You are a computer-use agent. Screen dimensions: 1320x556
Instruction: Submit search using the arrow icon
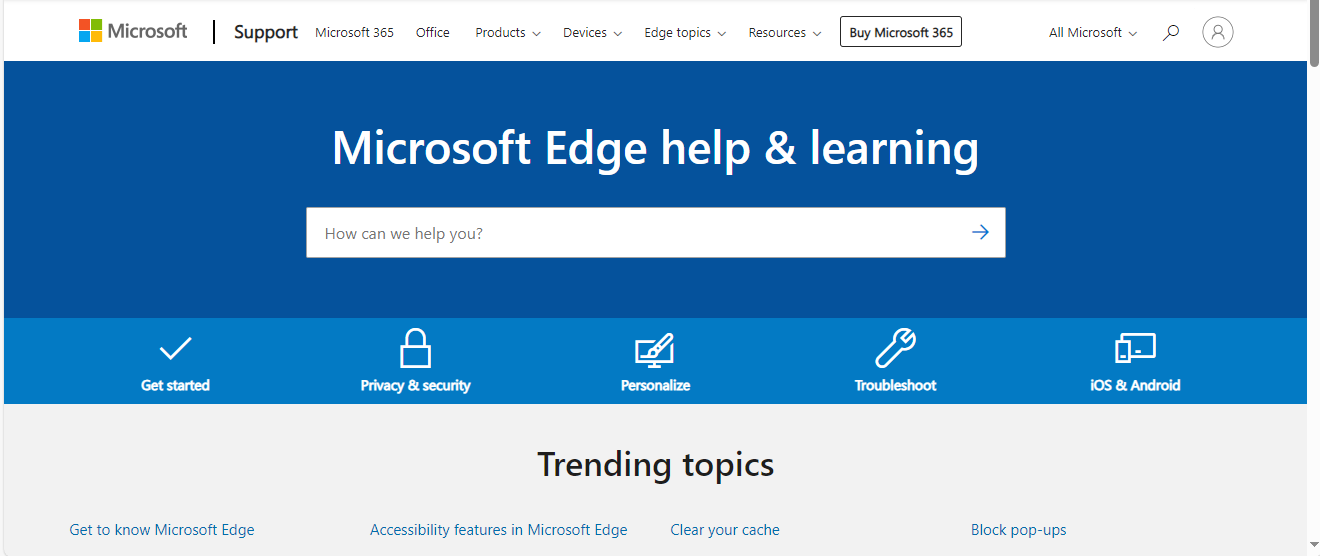tap(980, 232)
